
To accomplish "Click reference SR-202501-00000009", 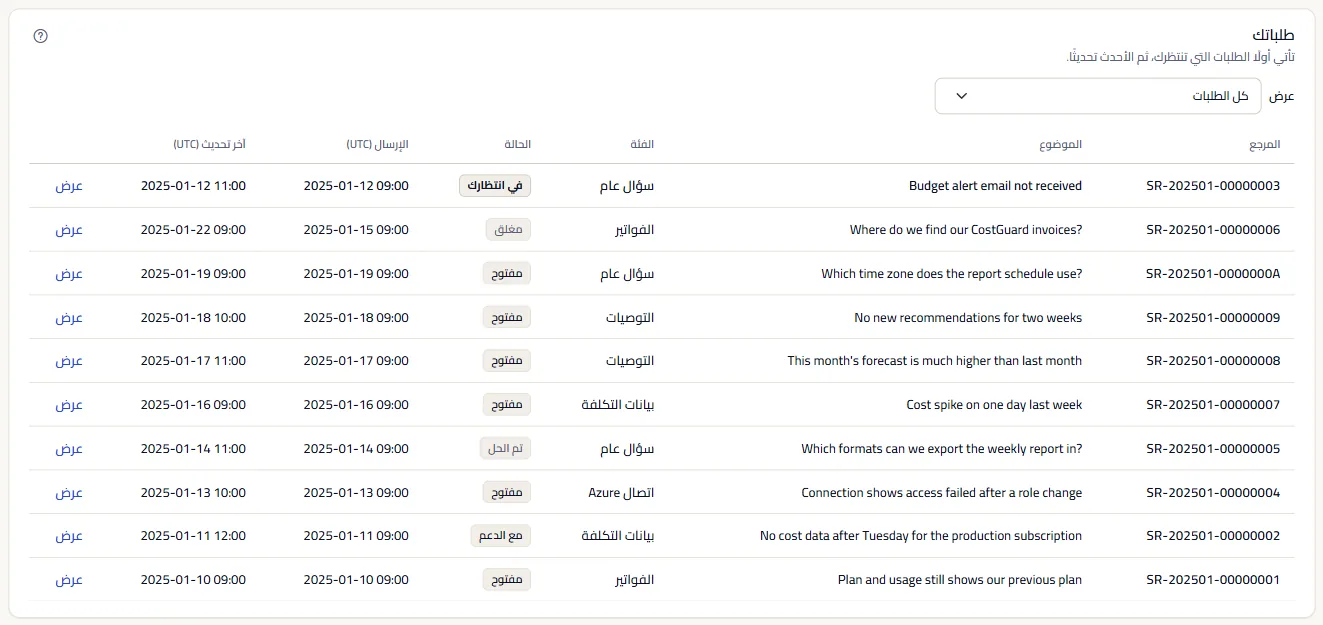I will (1213, 318).
